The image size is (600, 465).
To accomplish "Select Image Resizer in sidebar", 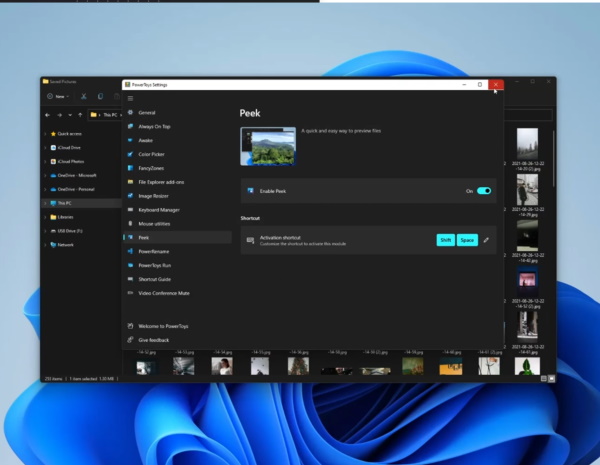I will click(154, 196).
